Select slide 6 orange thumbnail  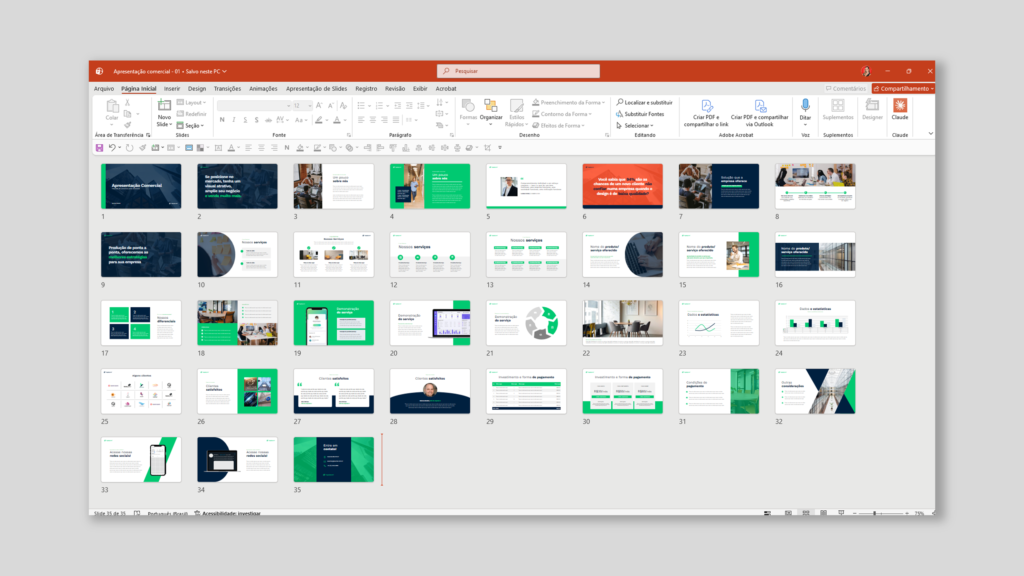pyautogui.click(x=622, y=186)
